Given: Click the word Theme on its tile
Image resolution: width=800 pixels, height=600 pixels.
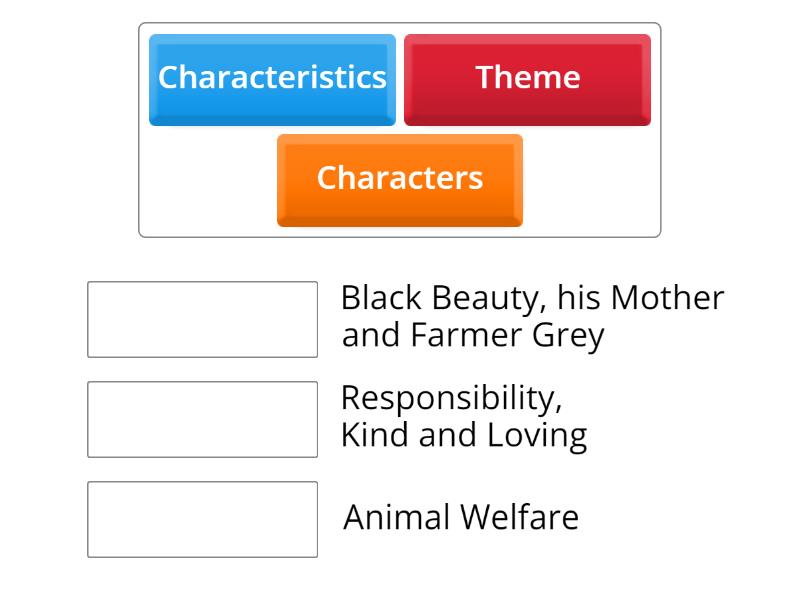Looking at the screenshot, I should [528, 78].
